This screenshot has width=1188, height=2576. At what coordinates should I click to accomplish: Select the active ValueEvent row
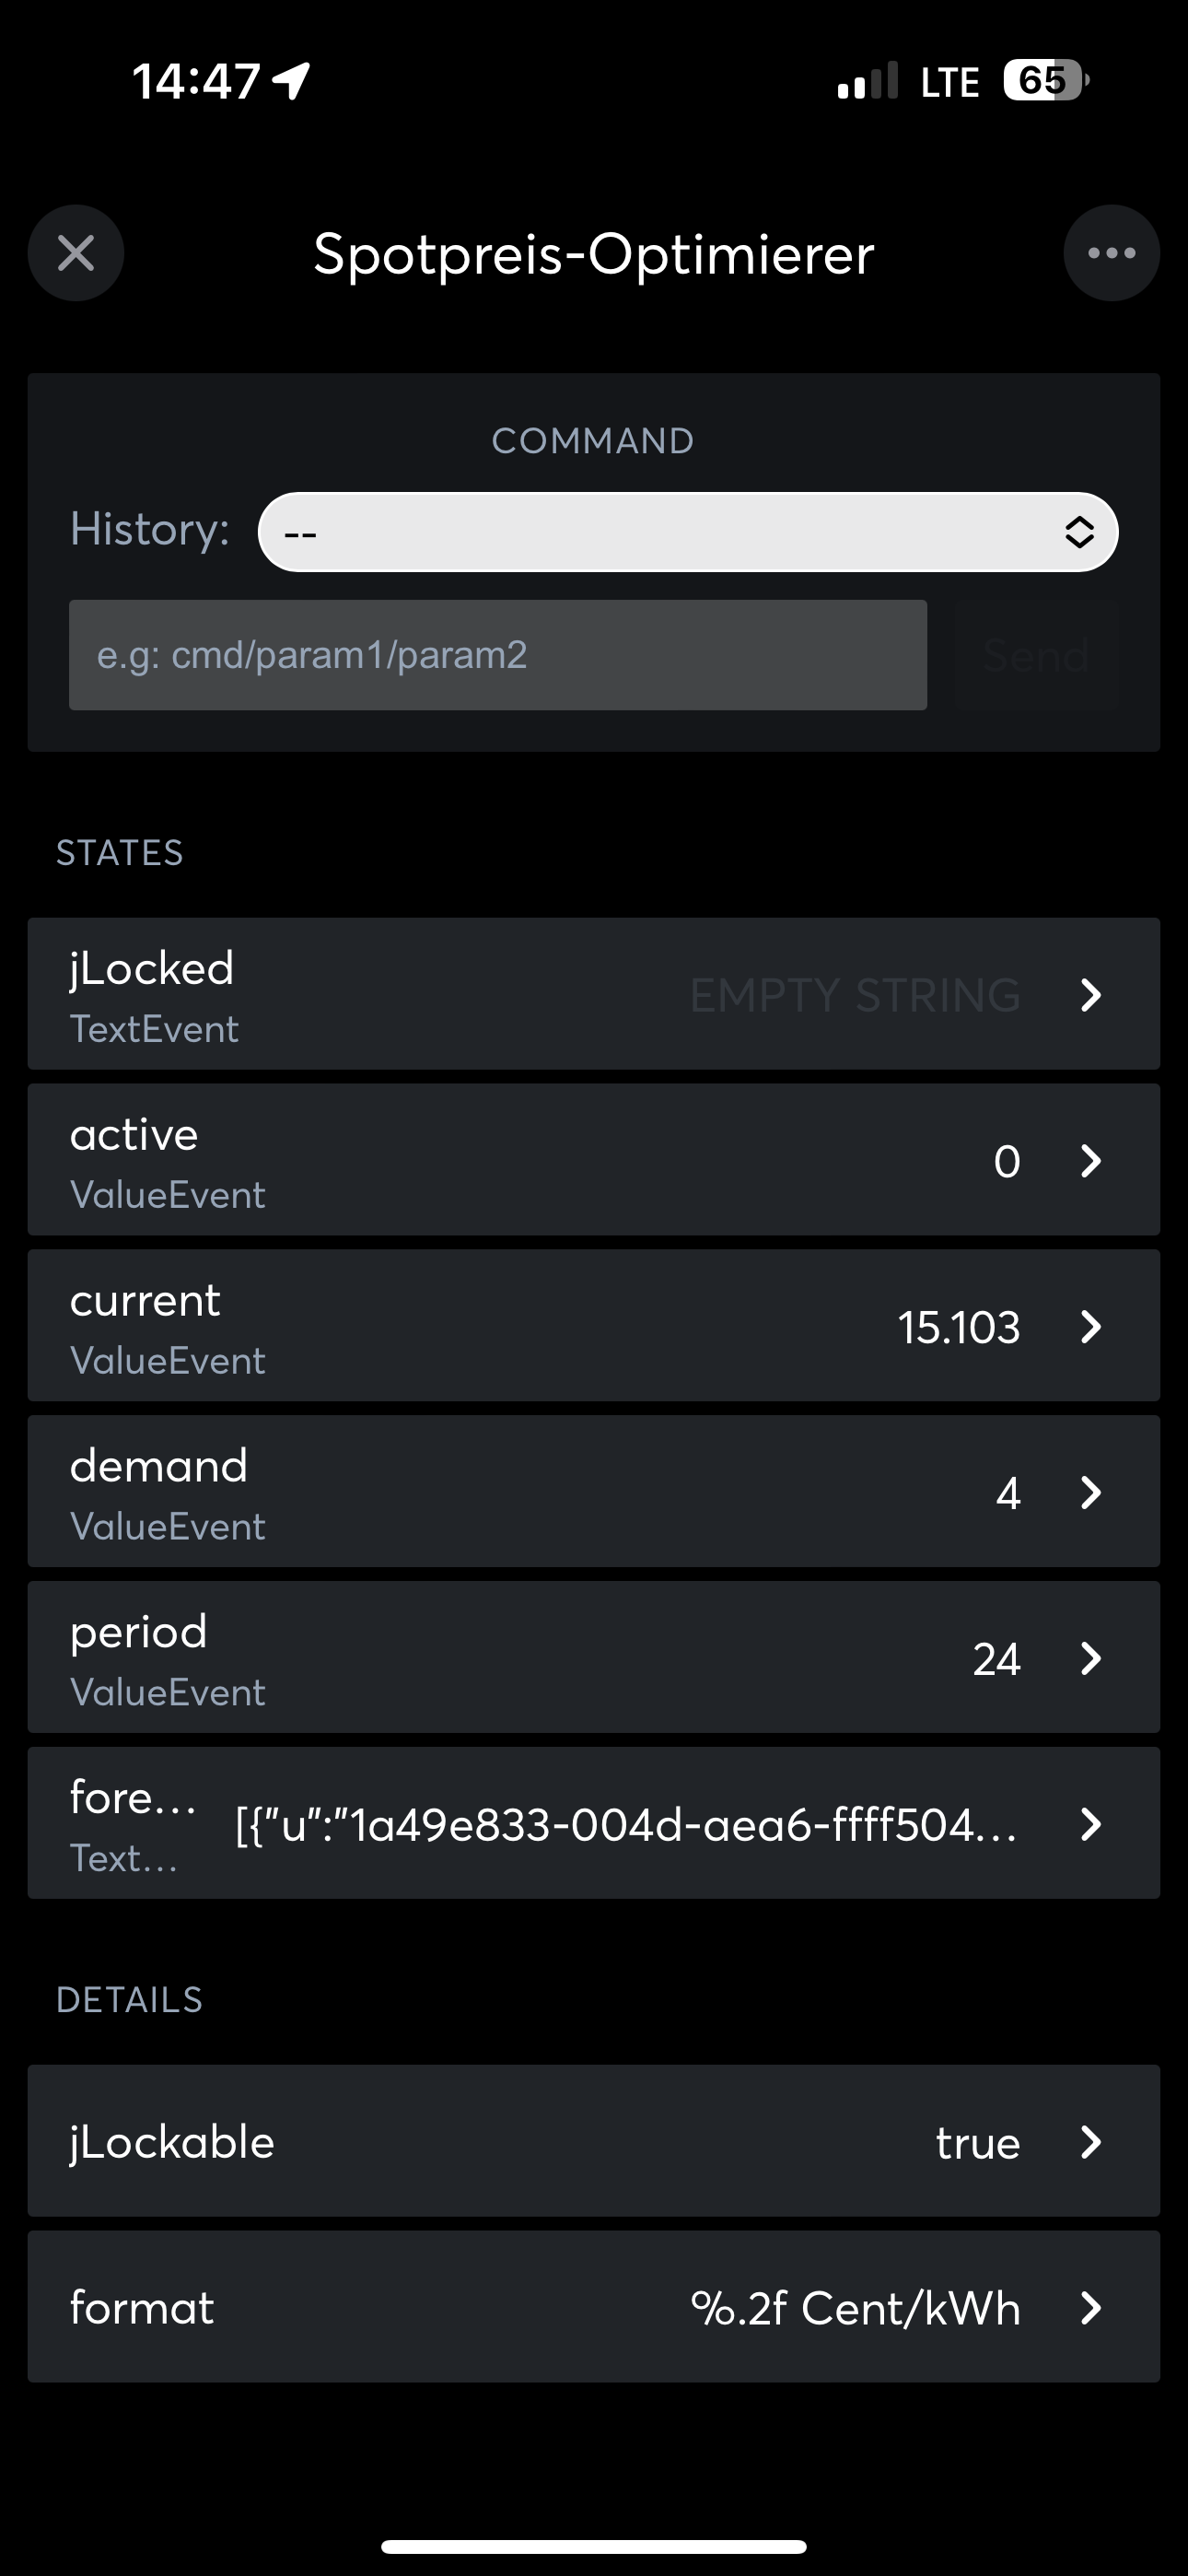(x=400, y=1161)
